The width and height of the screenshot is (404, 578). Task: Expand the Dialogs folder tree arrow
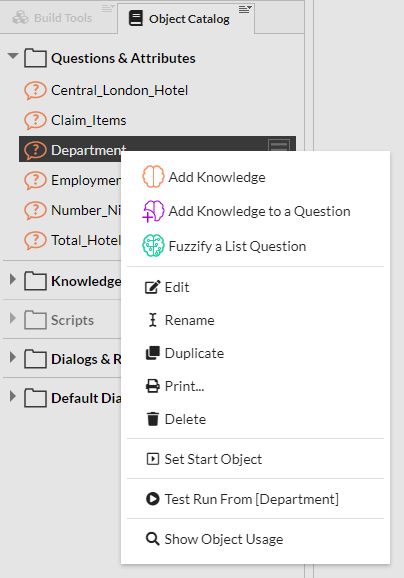(13, 357)
